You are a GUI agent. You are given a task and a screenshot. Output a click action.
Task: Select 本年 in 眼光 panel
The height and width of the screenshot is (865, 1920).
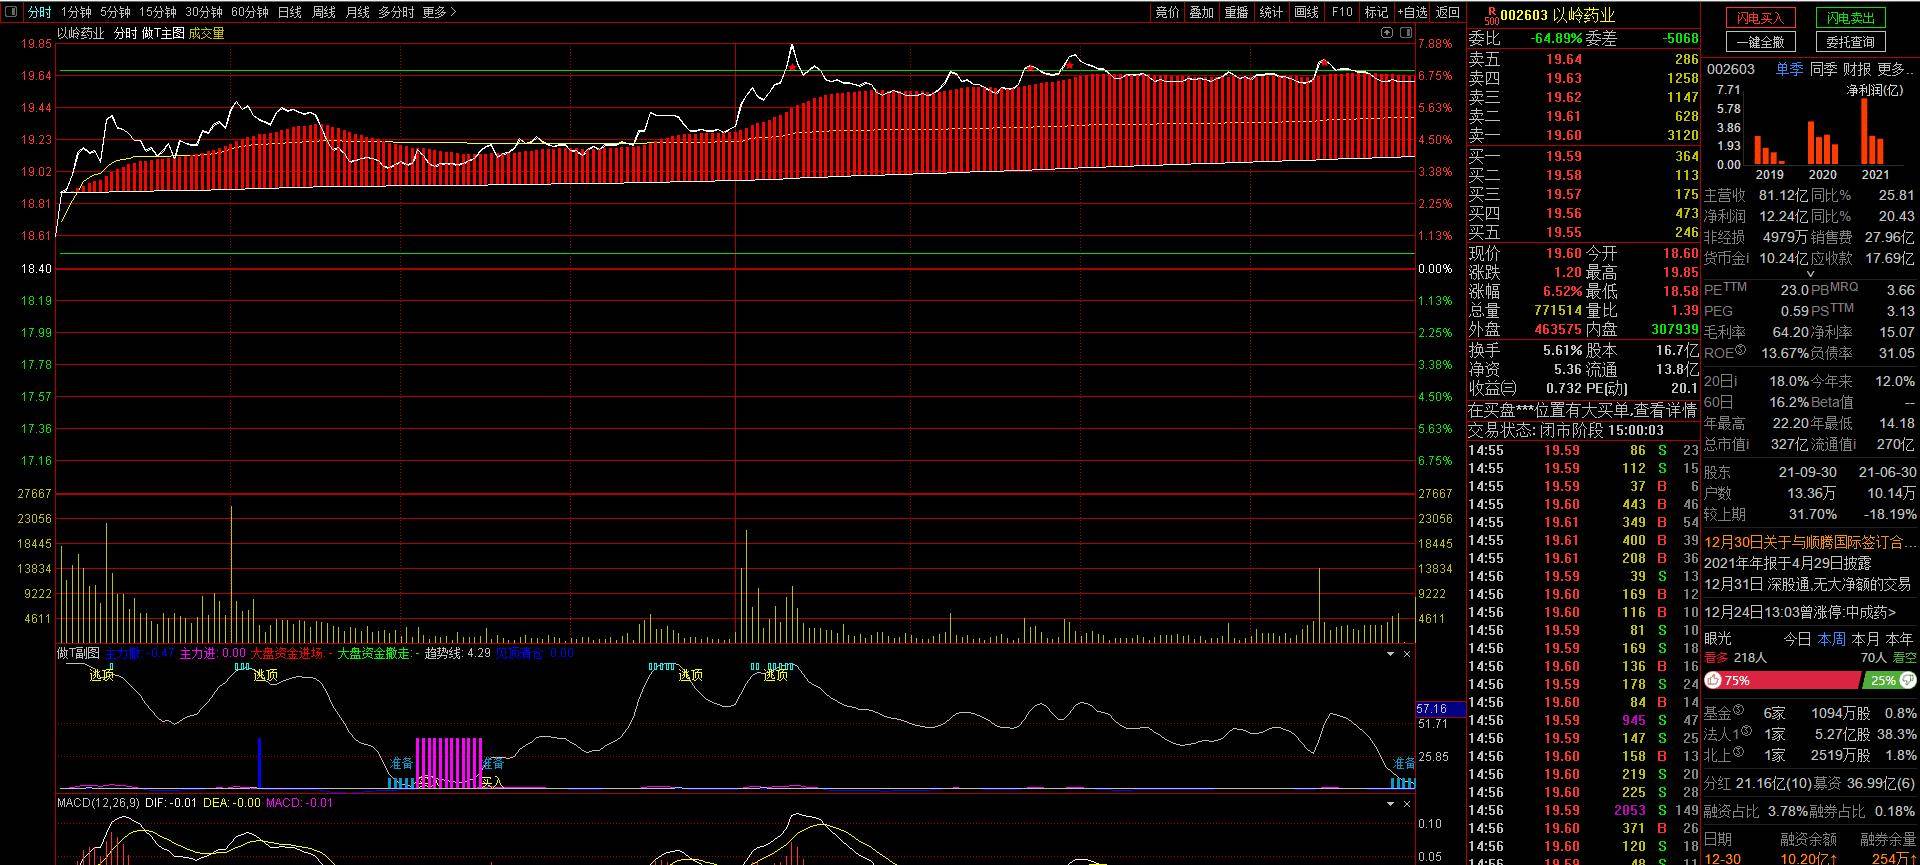click(1899, 638)
